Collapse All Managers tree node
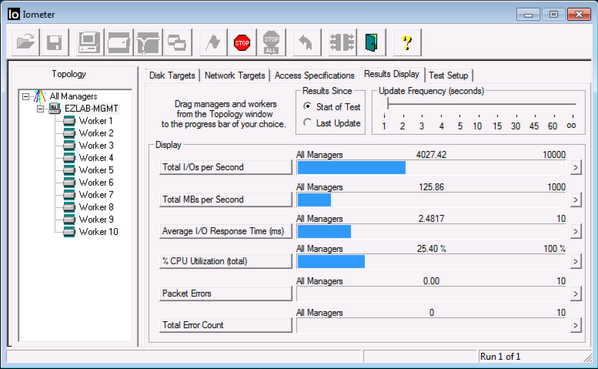The image size is (598, 369). click(26, 96)
